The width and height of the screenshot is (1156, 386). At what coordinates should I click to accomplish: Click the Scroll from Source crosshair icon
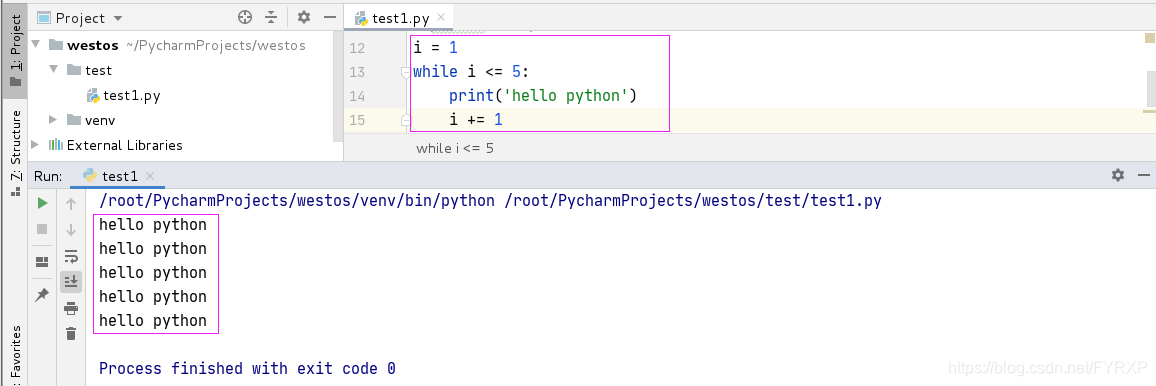(x=246, y=18)
